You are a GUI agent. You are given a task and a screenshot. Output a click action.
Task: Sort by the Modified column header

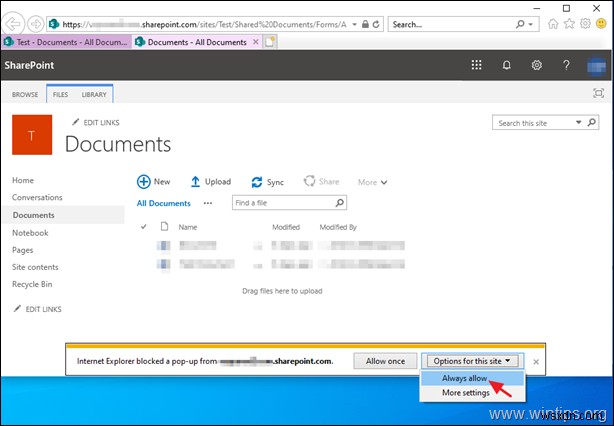286,227
